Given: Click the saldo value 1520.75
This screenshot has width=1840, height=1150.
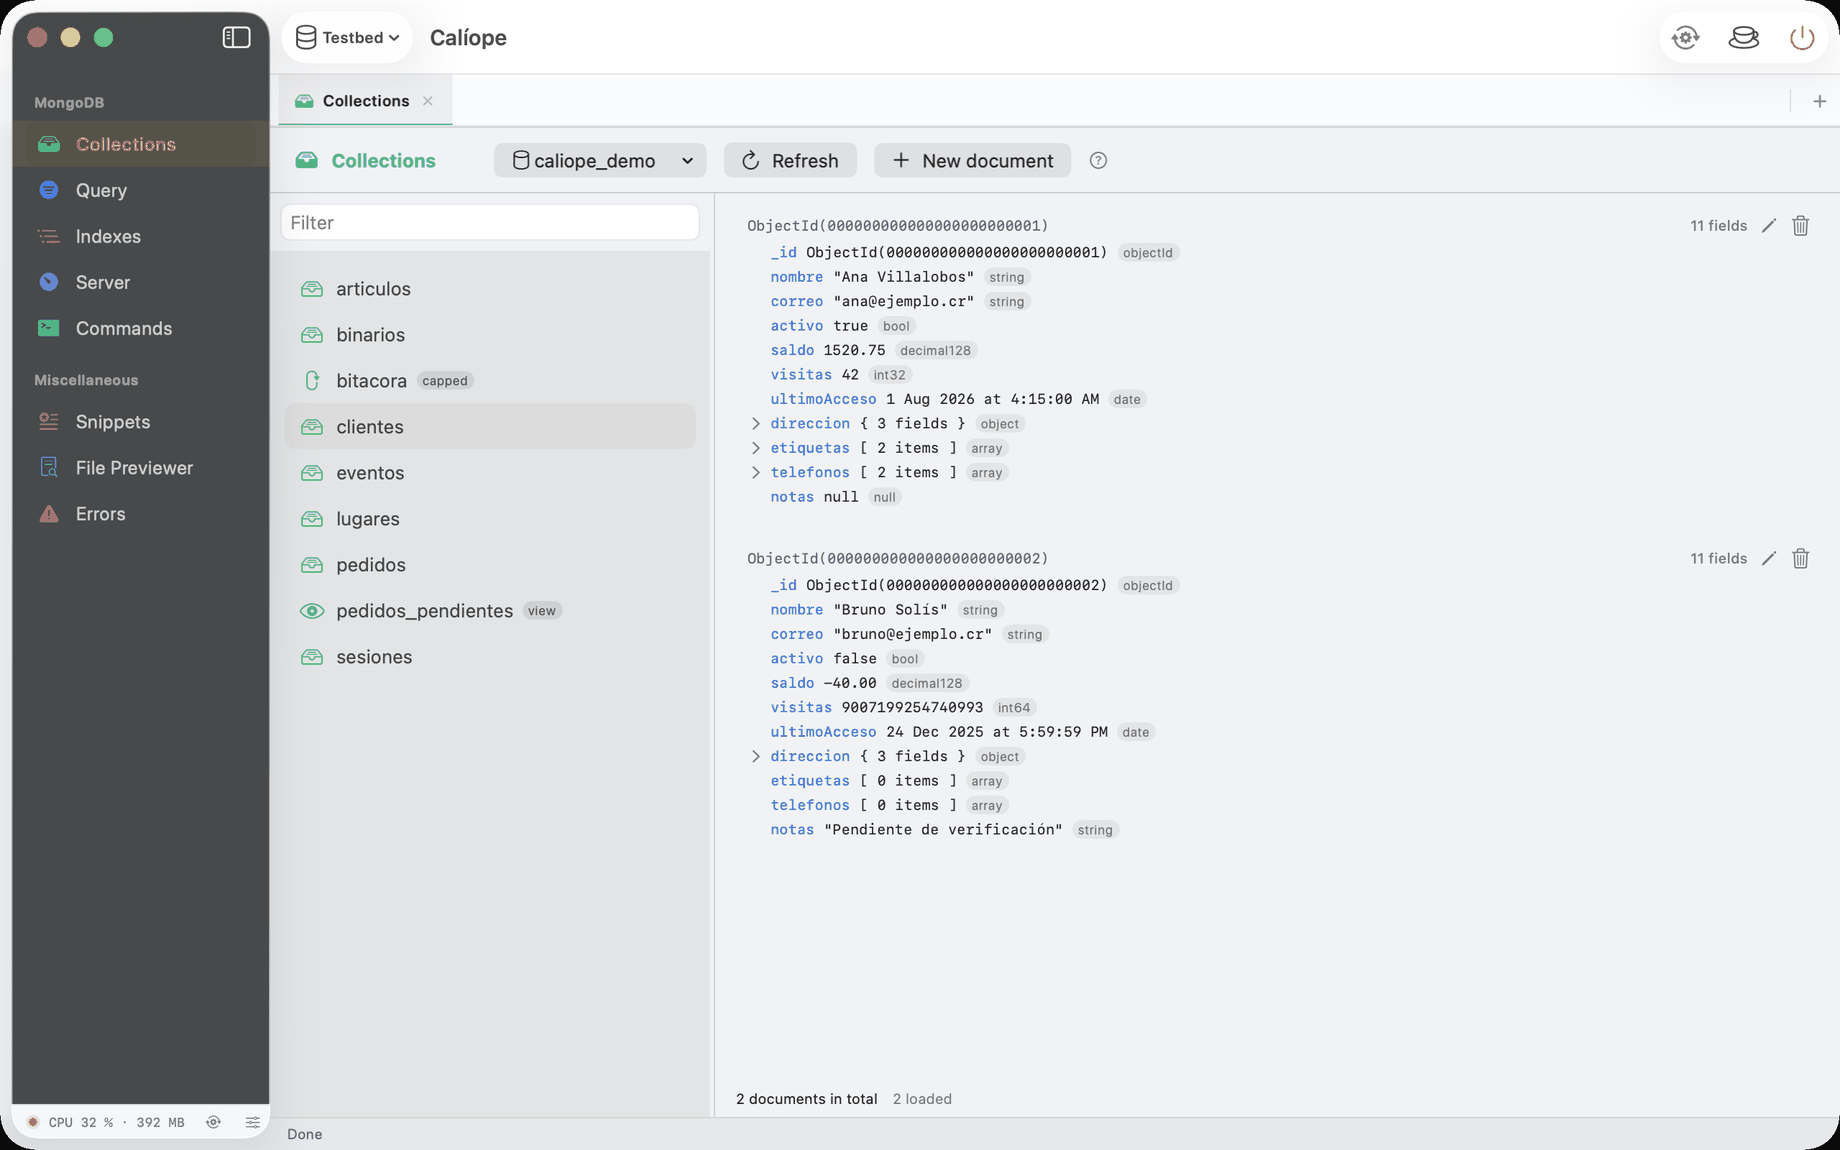Looking at the screenshot, I should (854, 351).
